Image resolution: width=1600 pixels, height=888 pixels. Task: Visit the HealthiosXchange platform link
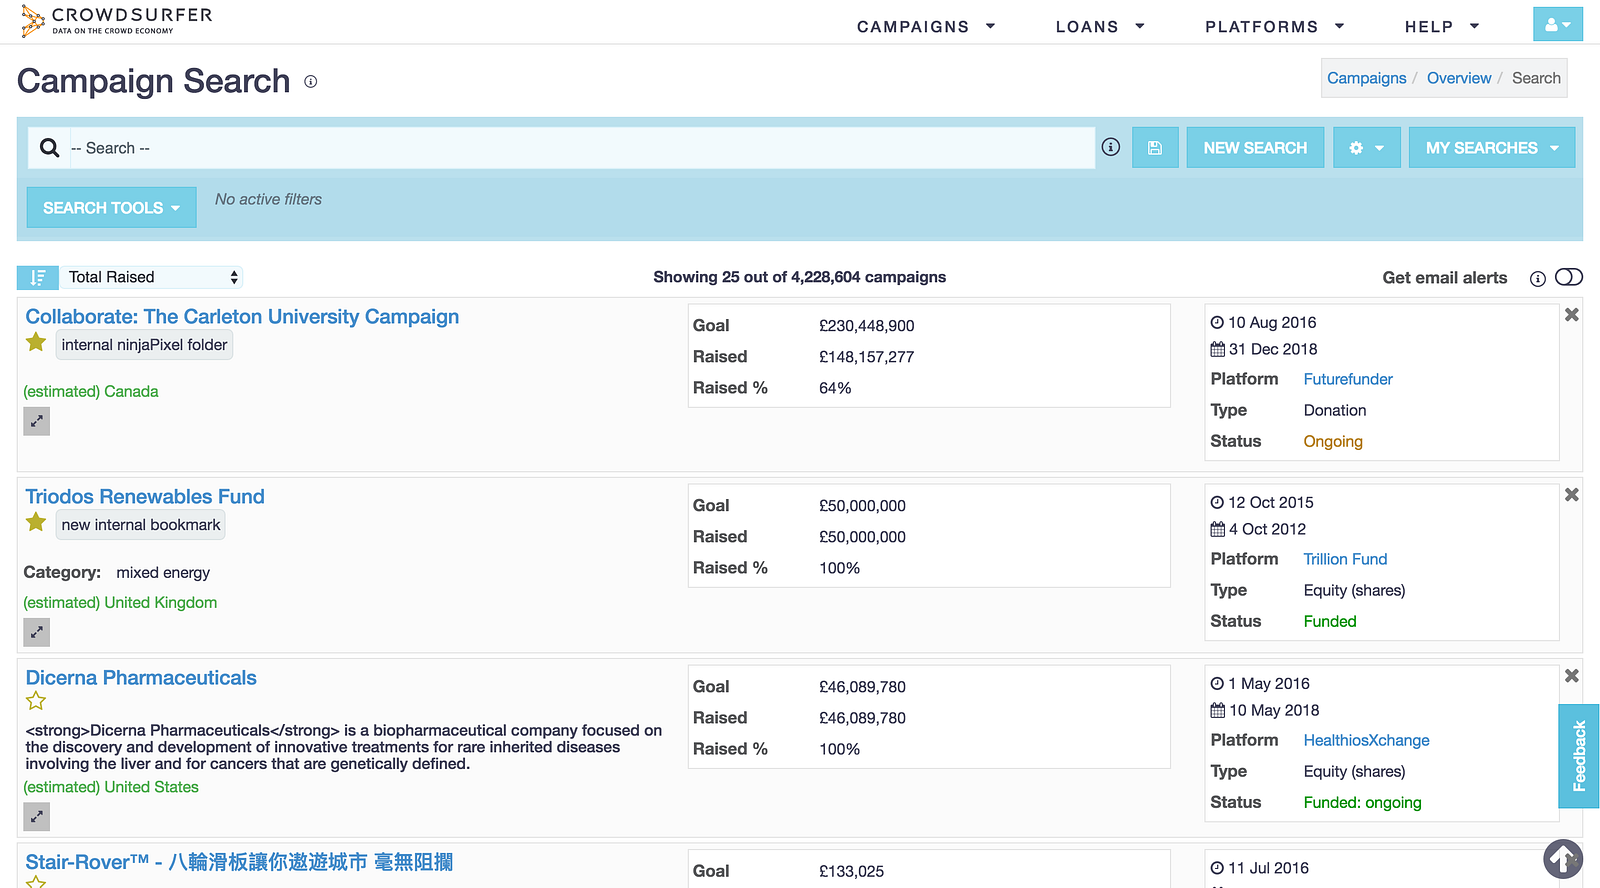click(1366, 740)
